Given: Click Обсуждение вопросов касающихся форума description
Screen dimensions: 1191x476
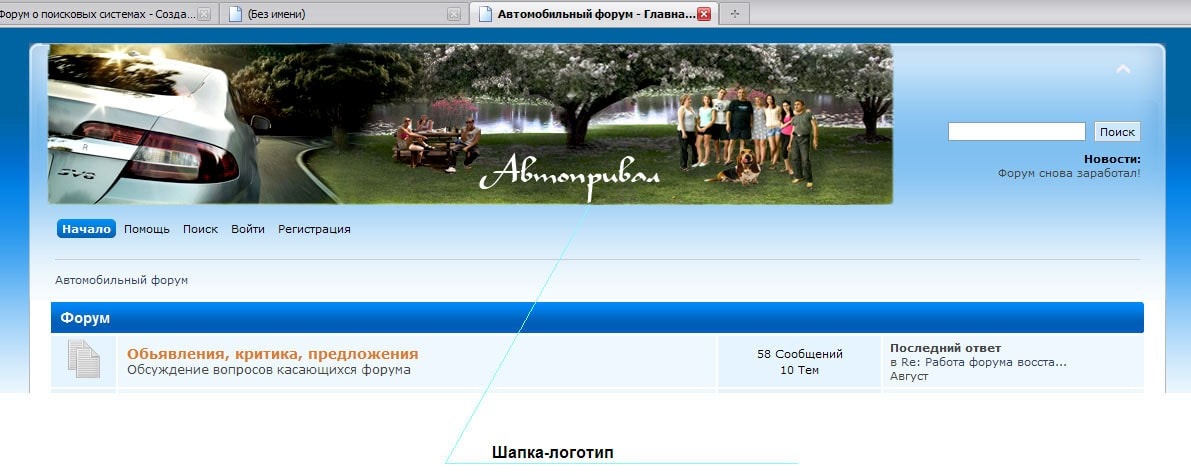Looking at the screenshot, I should point(269,370).
